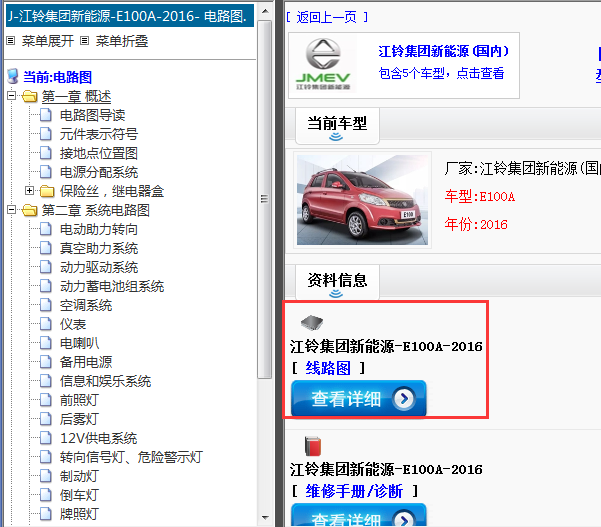Viewport: 601px width, 527px height.
Task: Select 动力驱动系统 entry
Action: coord(99,267)
